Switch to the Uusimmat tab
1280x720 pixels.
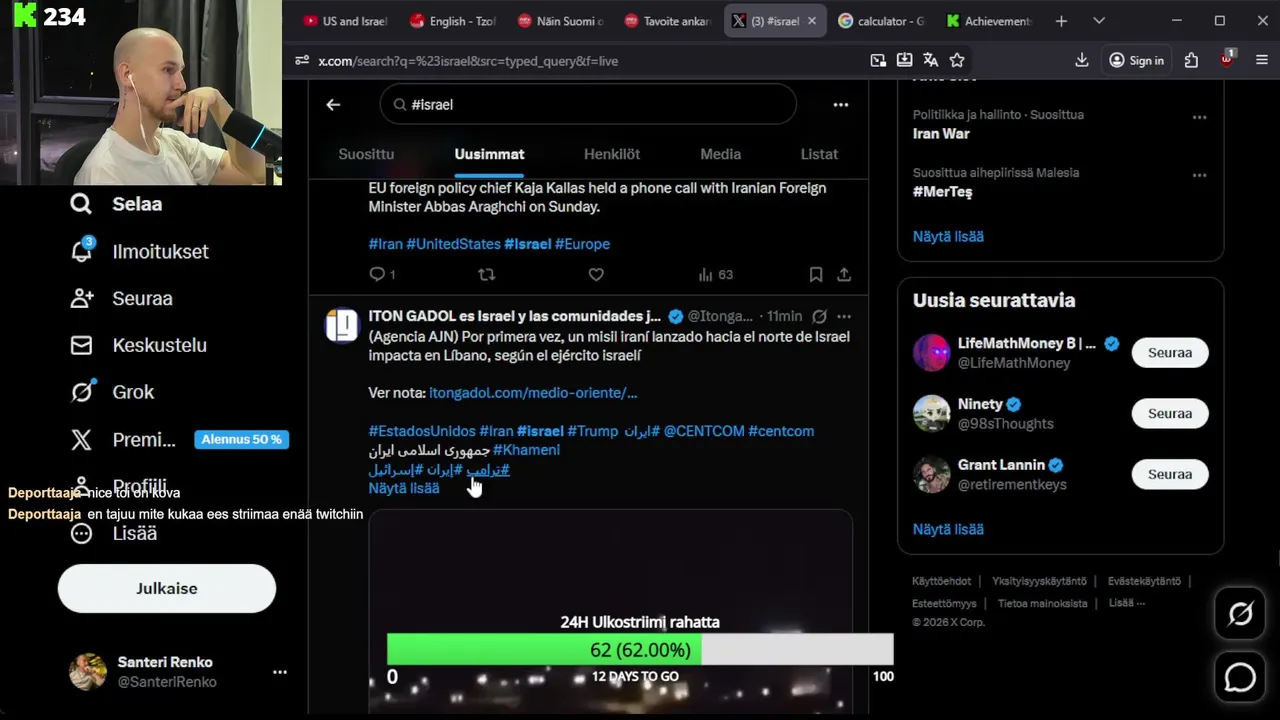coord(489,154)
